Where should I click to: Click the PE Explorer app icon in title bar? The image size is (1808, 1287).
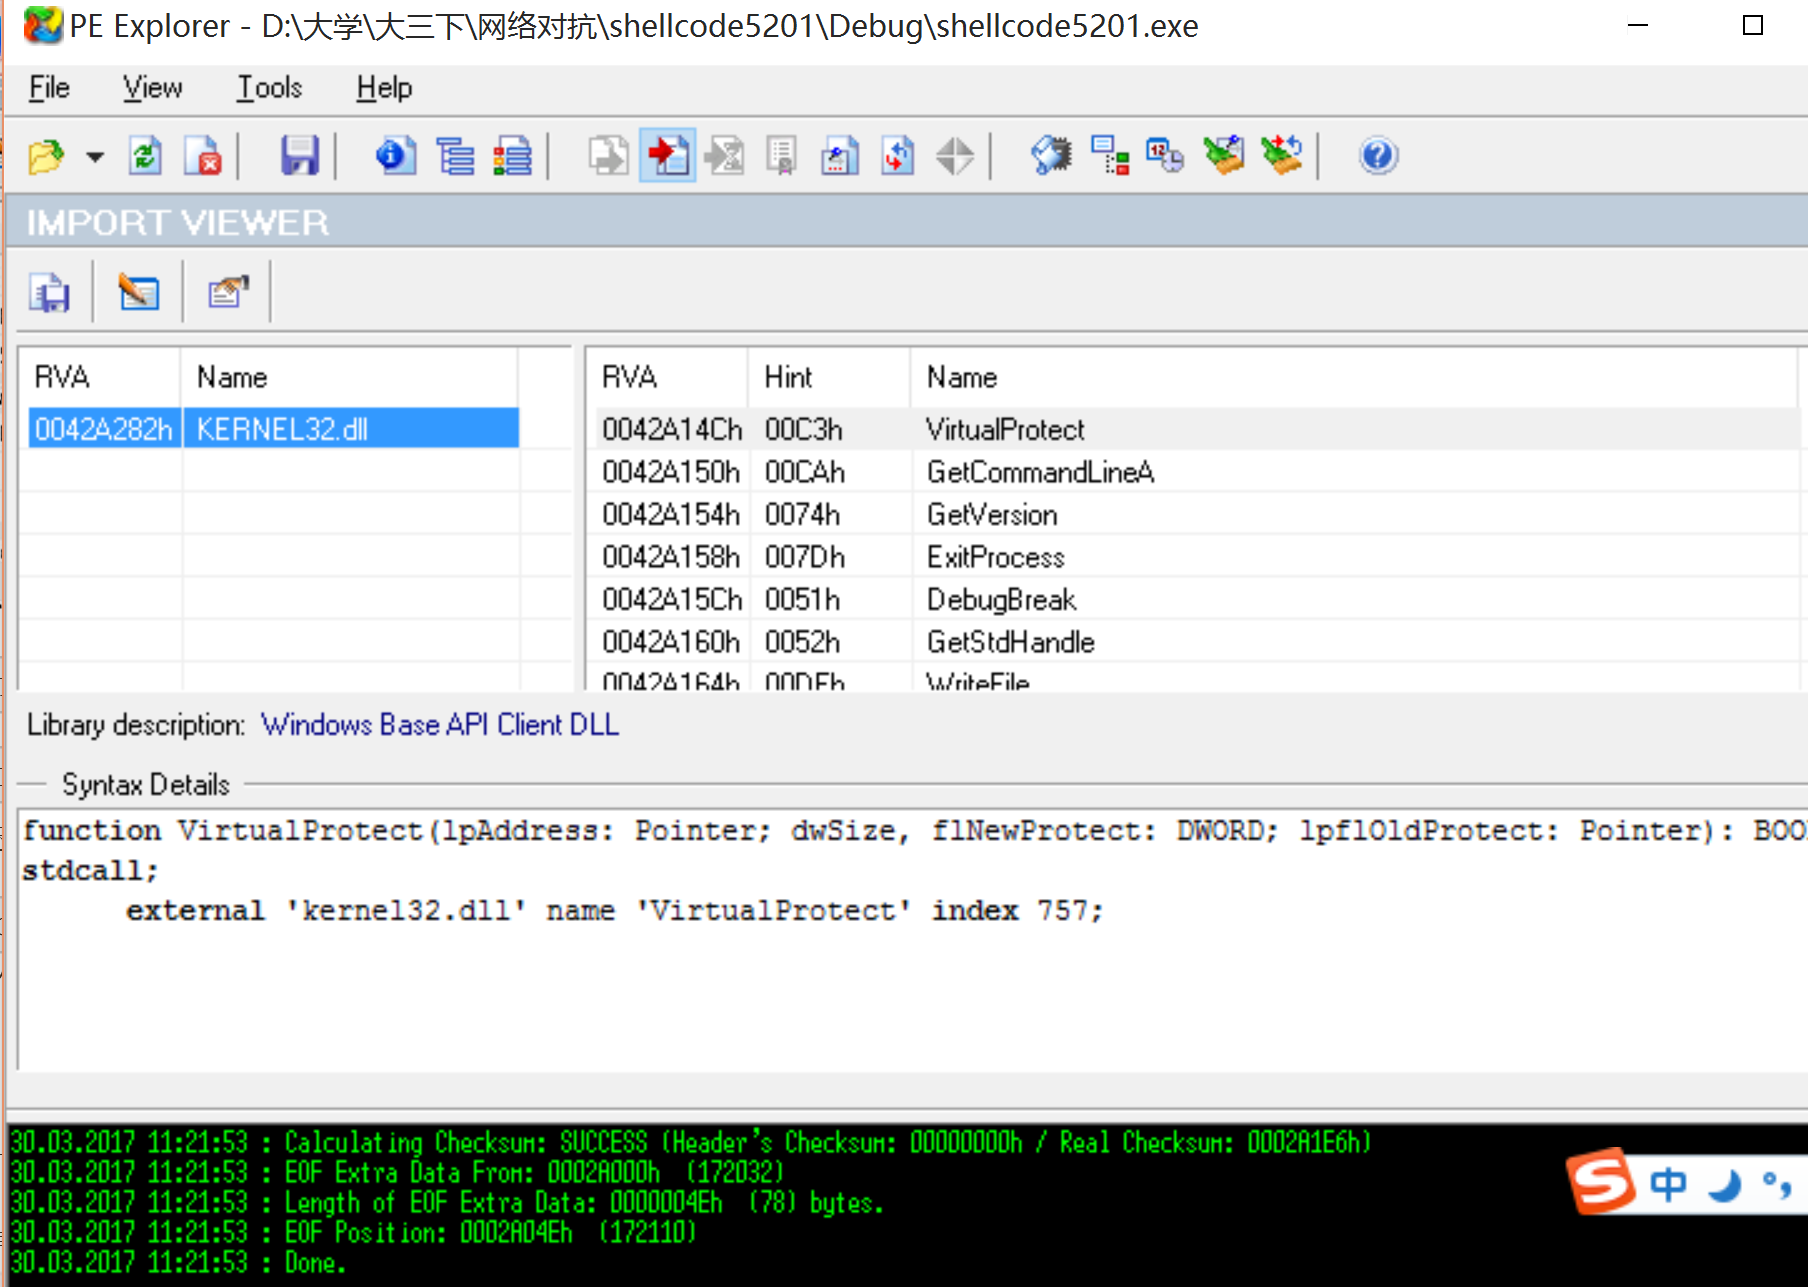pyautogui.click(x=43, y=25)
